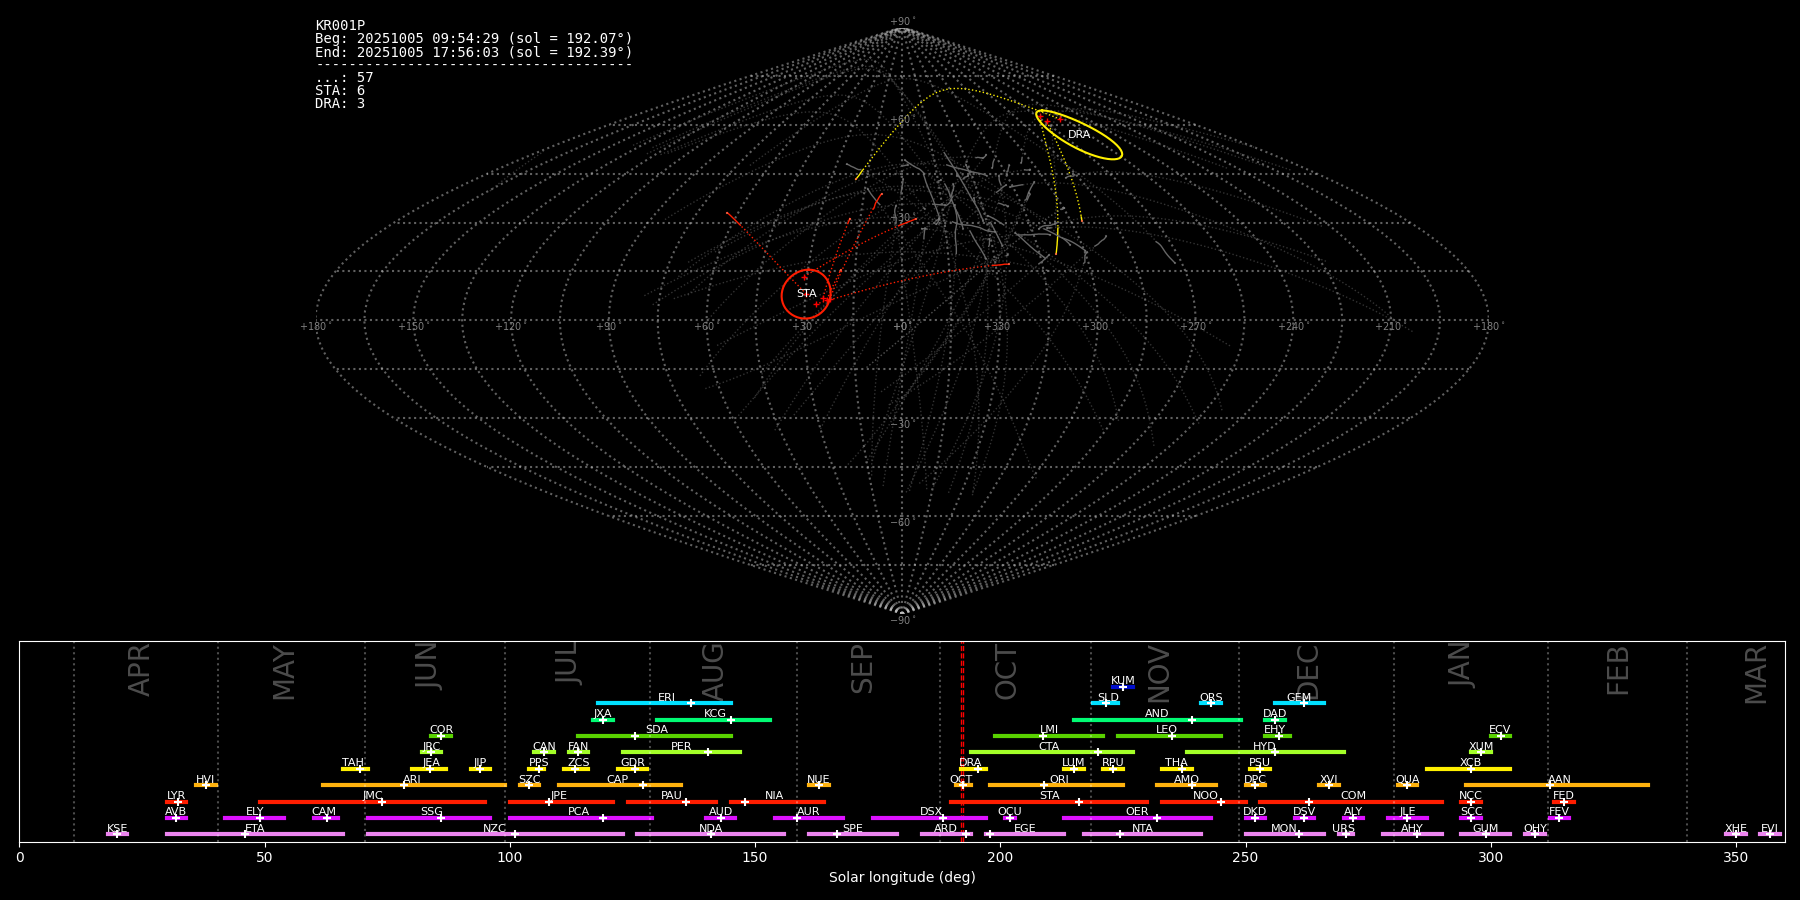Click the AAN shower label
This screenshot has height=900, width=1800.
(1559, 780)
